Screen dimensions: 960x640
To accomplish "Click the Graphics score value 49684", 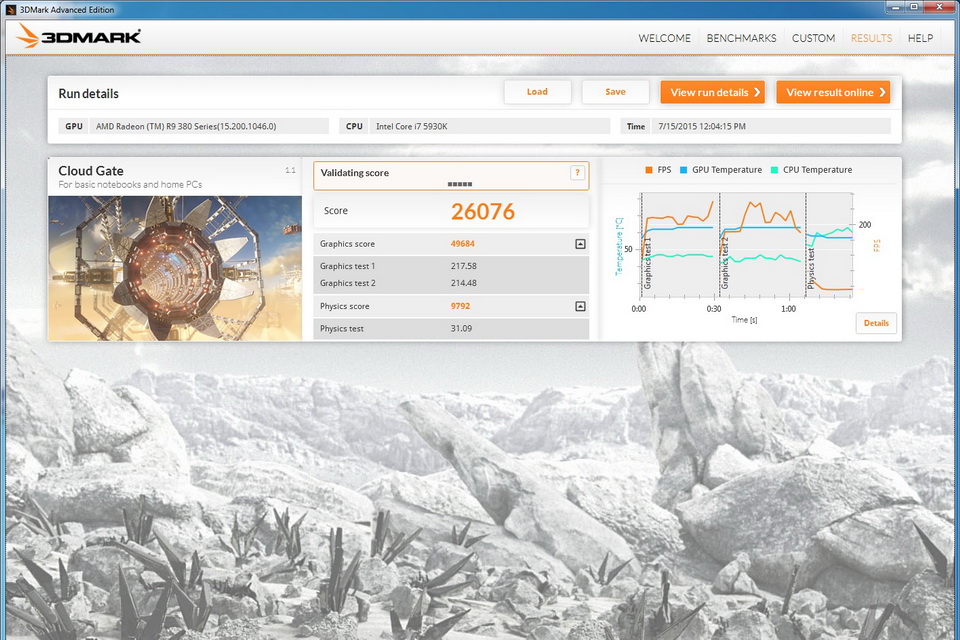I will (x=463, y=244).
